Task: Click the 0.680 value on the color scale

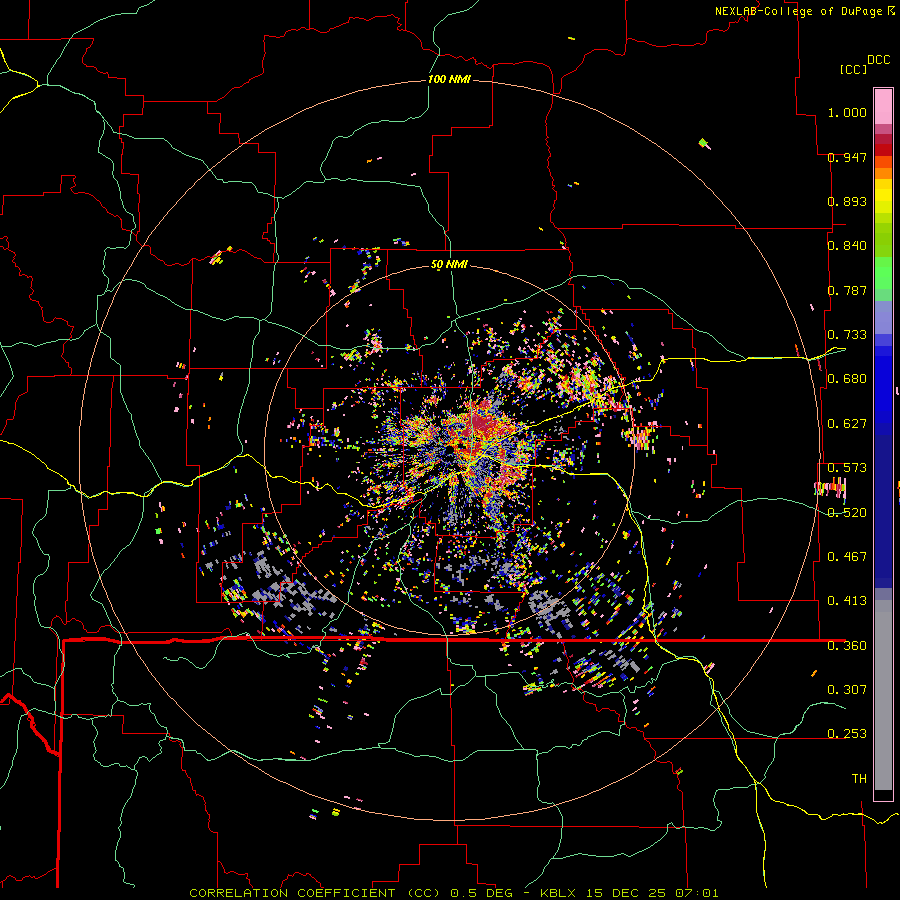Action: (847, 379)
